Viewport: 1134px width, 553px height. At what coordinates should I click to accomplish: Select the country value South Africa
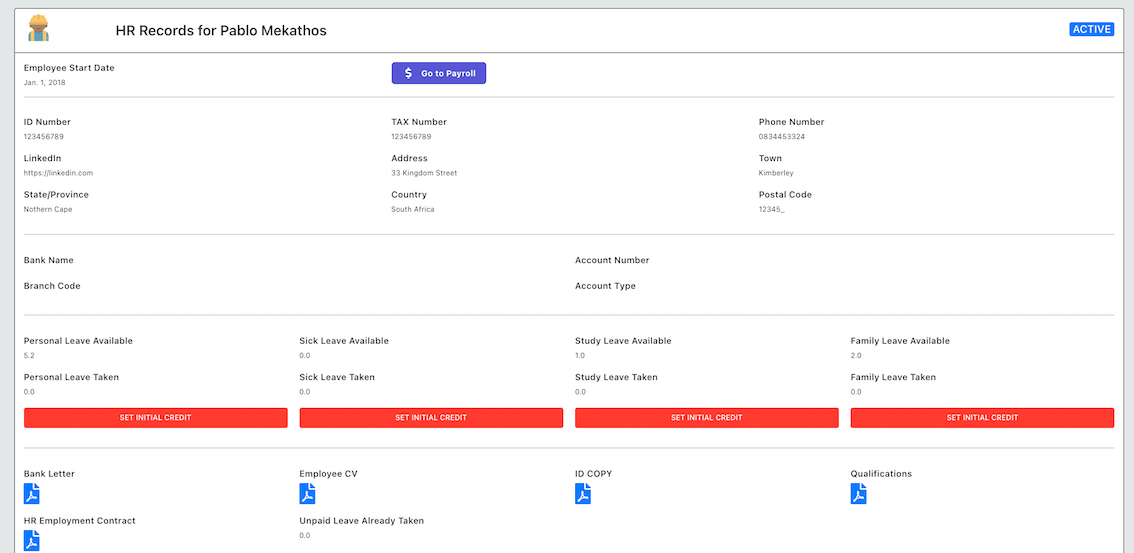click(x=413, y=210)
